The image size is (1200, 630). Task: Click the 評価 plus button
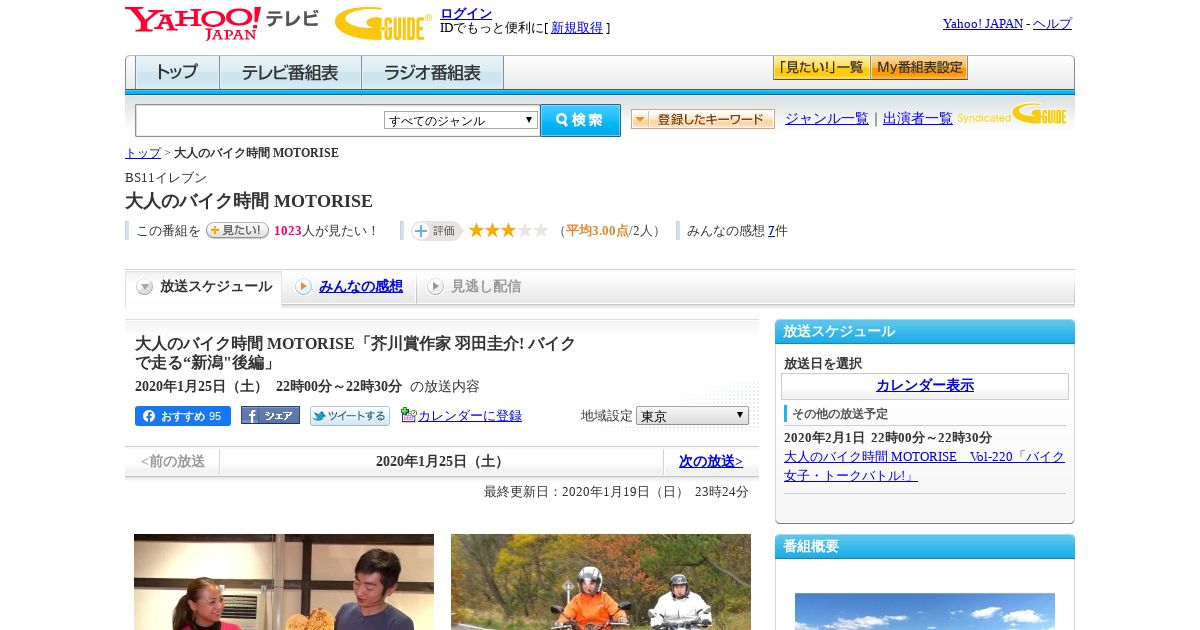tap(436, 231)
